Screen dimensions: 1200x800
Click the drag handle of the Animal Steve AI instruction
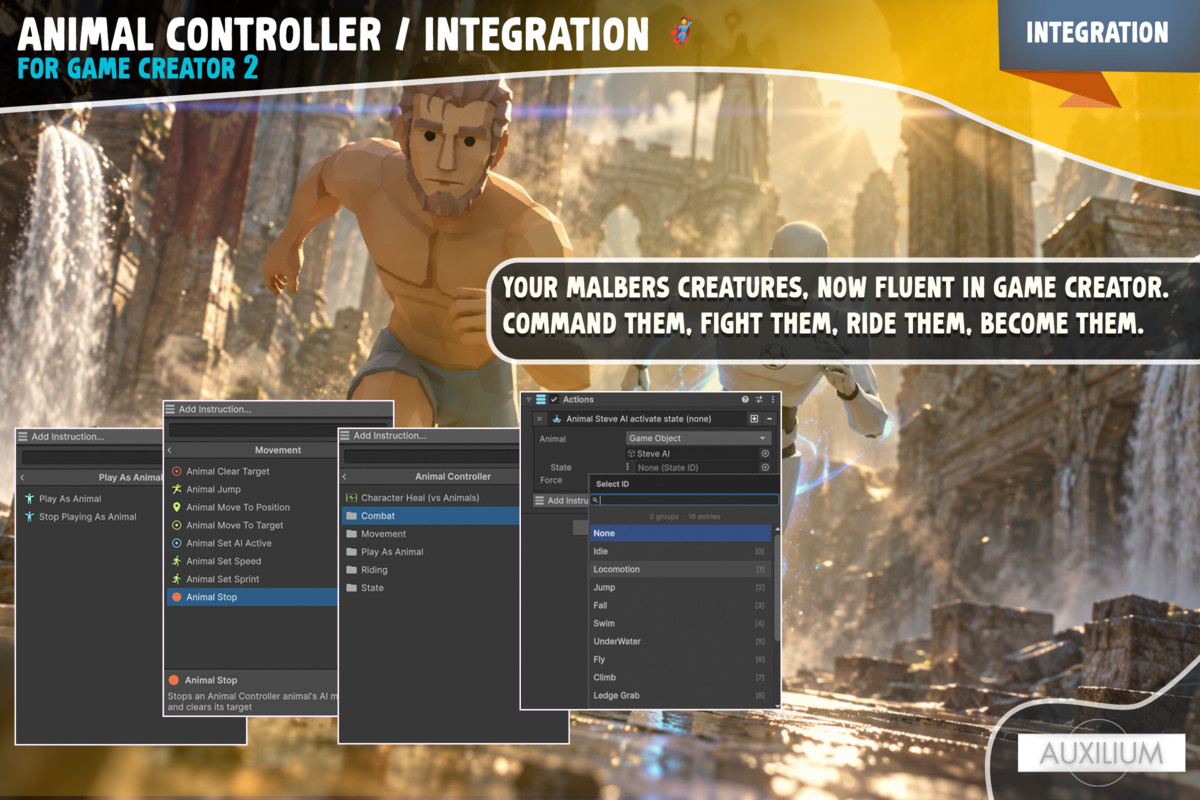click(x=540, y=419)
